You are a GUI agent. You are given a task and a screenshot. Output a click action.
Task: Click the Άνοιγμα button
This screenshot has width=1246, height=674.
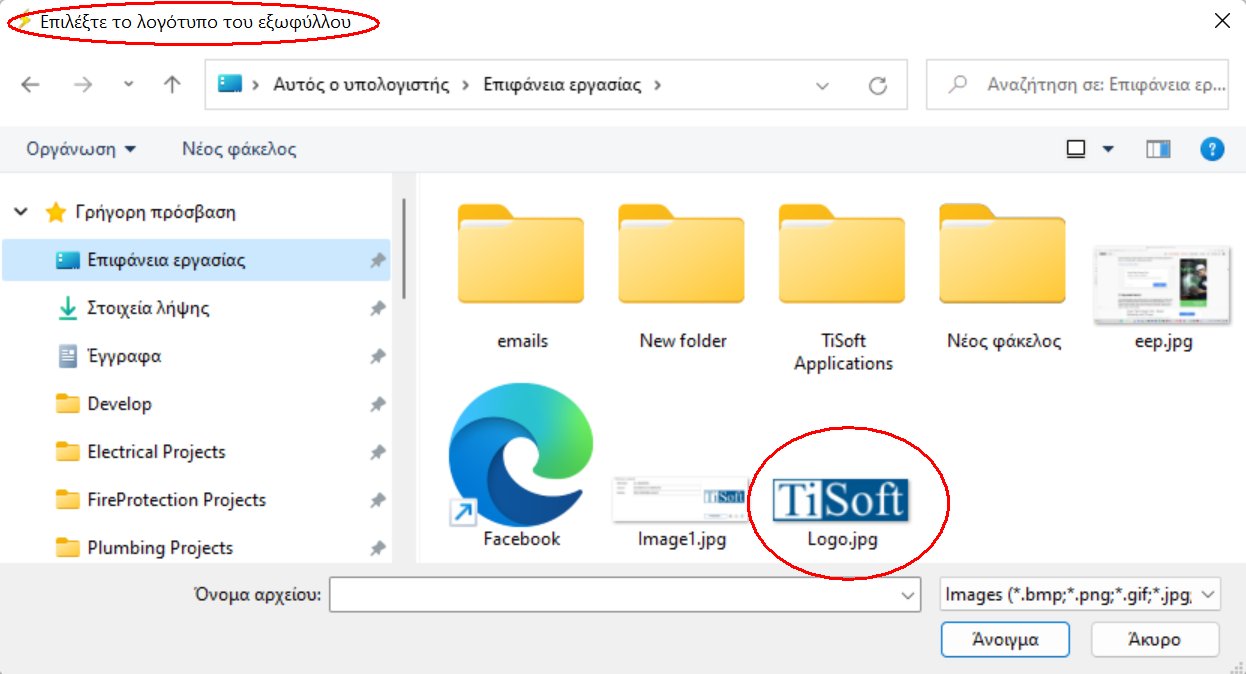1005,640
